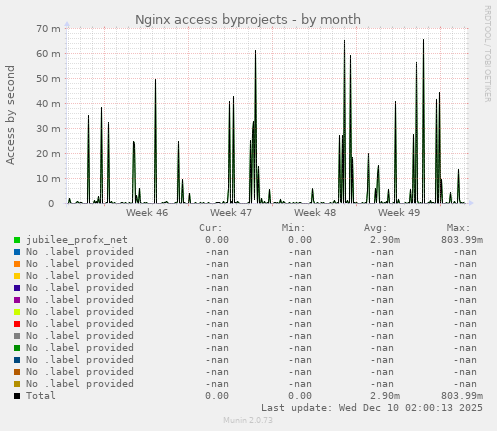
Task: Click the 'Week 49' x-axis label
Action: point(399,213)
